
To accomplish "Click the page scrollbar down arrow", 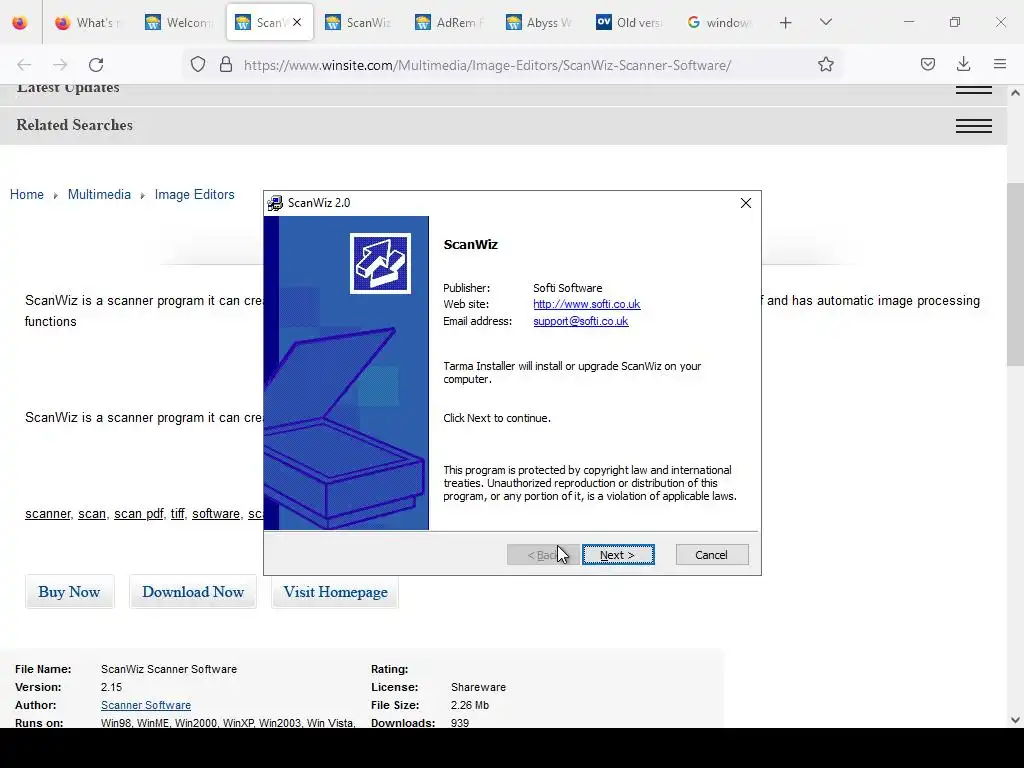I will [x=1015, y=720].
